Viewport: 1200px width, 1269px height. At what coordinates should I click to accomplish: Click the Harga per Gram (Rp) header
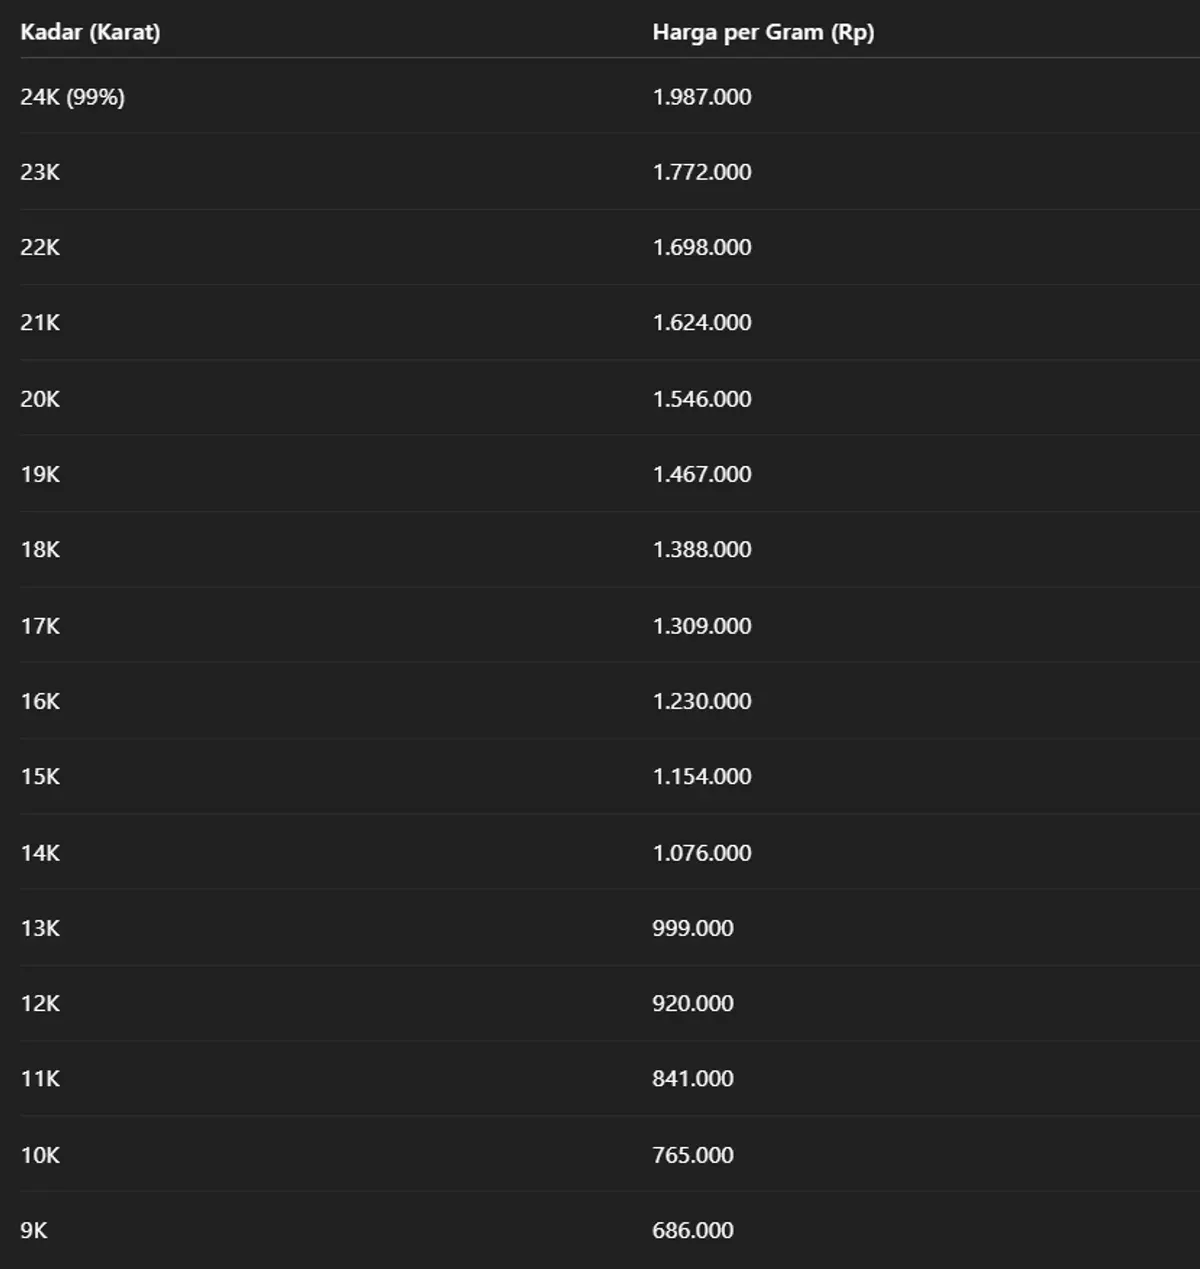pyautogui.click(x=763, y=32)
